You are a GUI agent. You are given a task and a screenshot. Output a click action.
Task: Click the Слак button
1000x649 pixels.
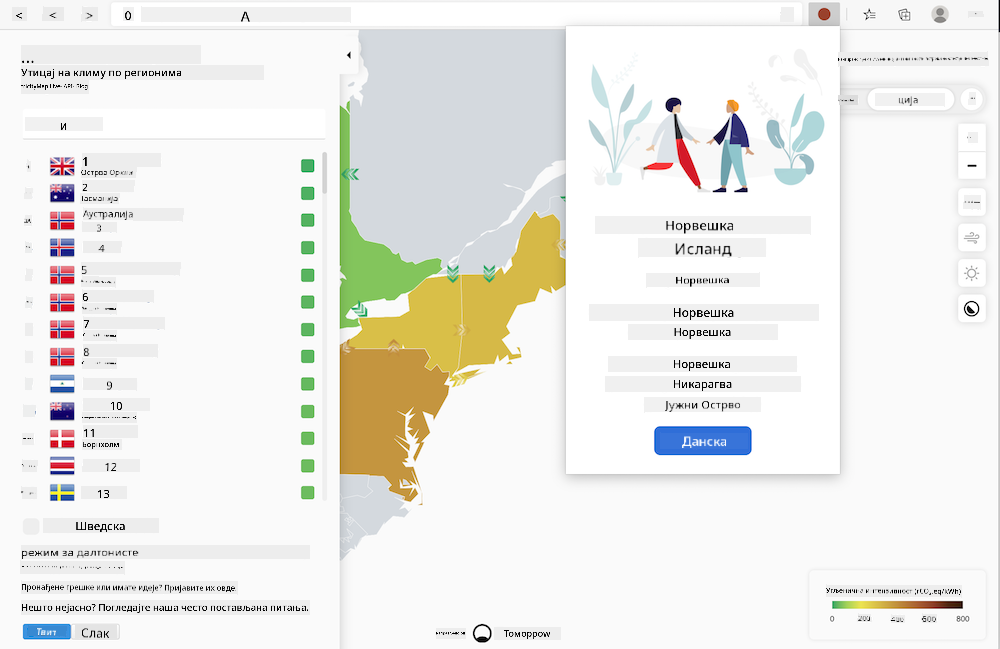coord(96,632)
